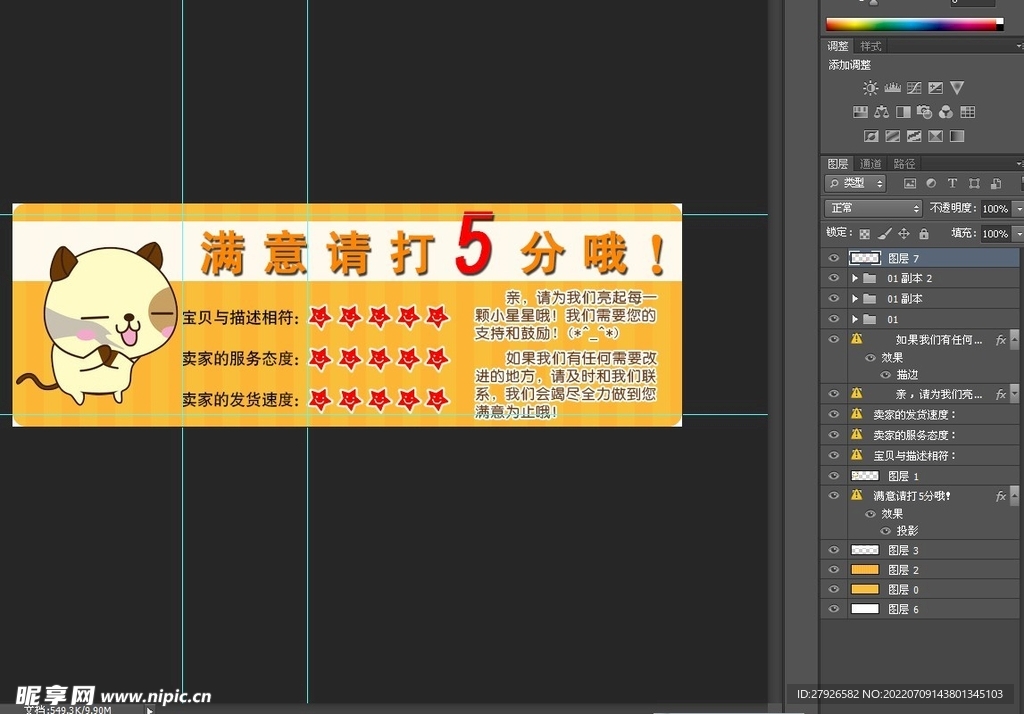Hide the 图层 1 layer

[833, 476]
